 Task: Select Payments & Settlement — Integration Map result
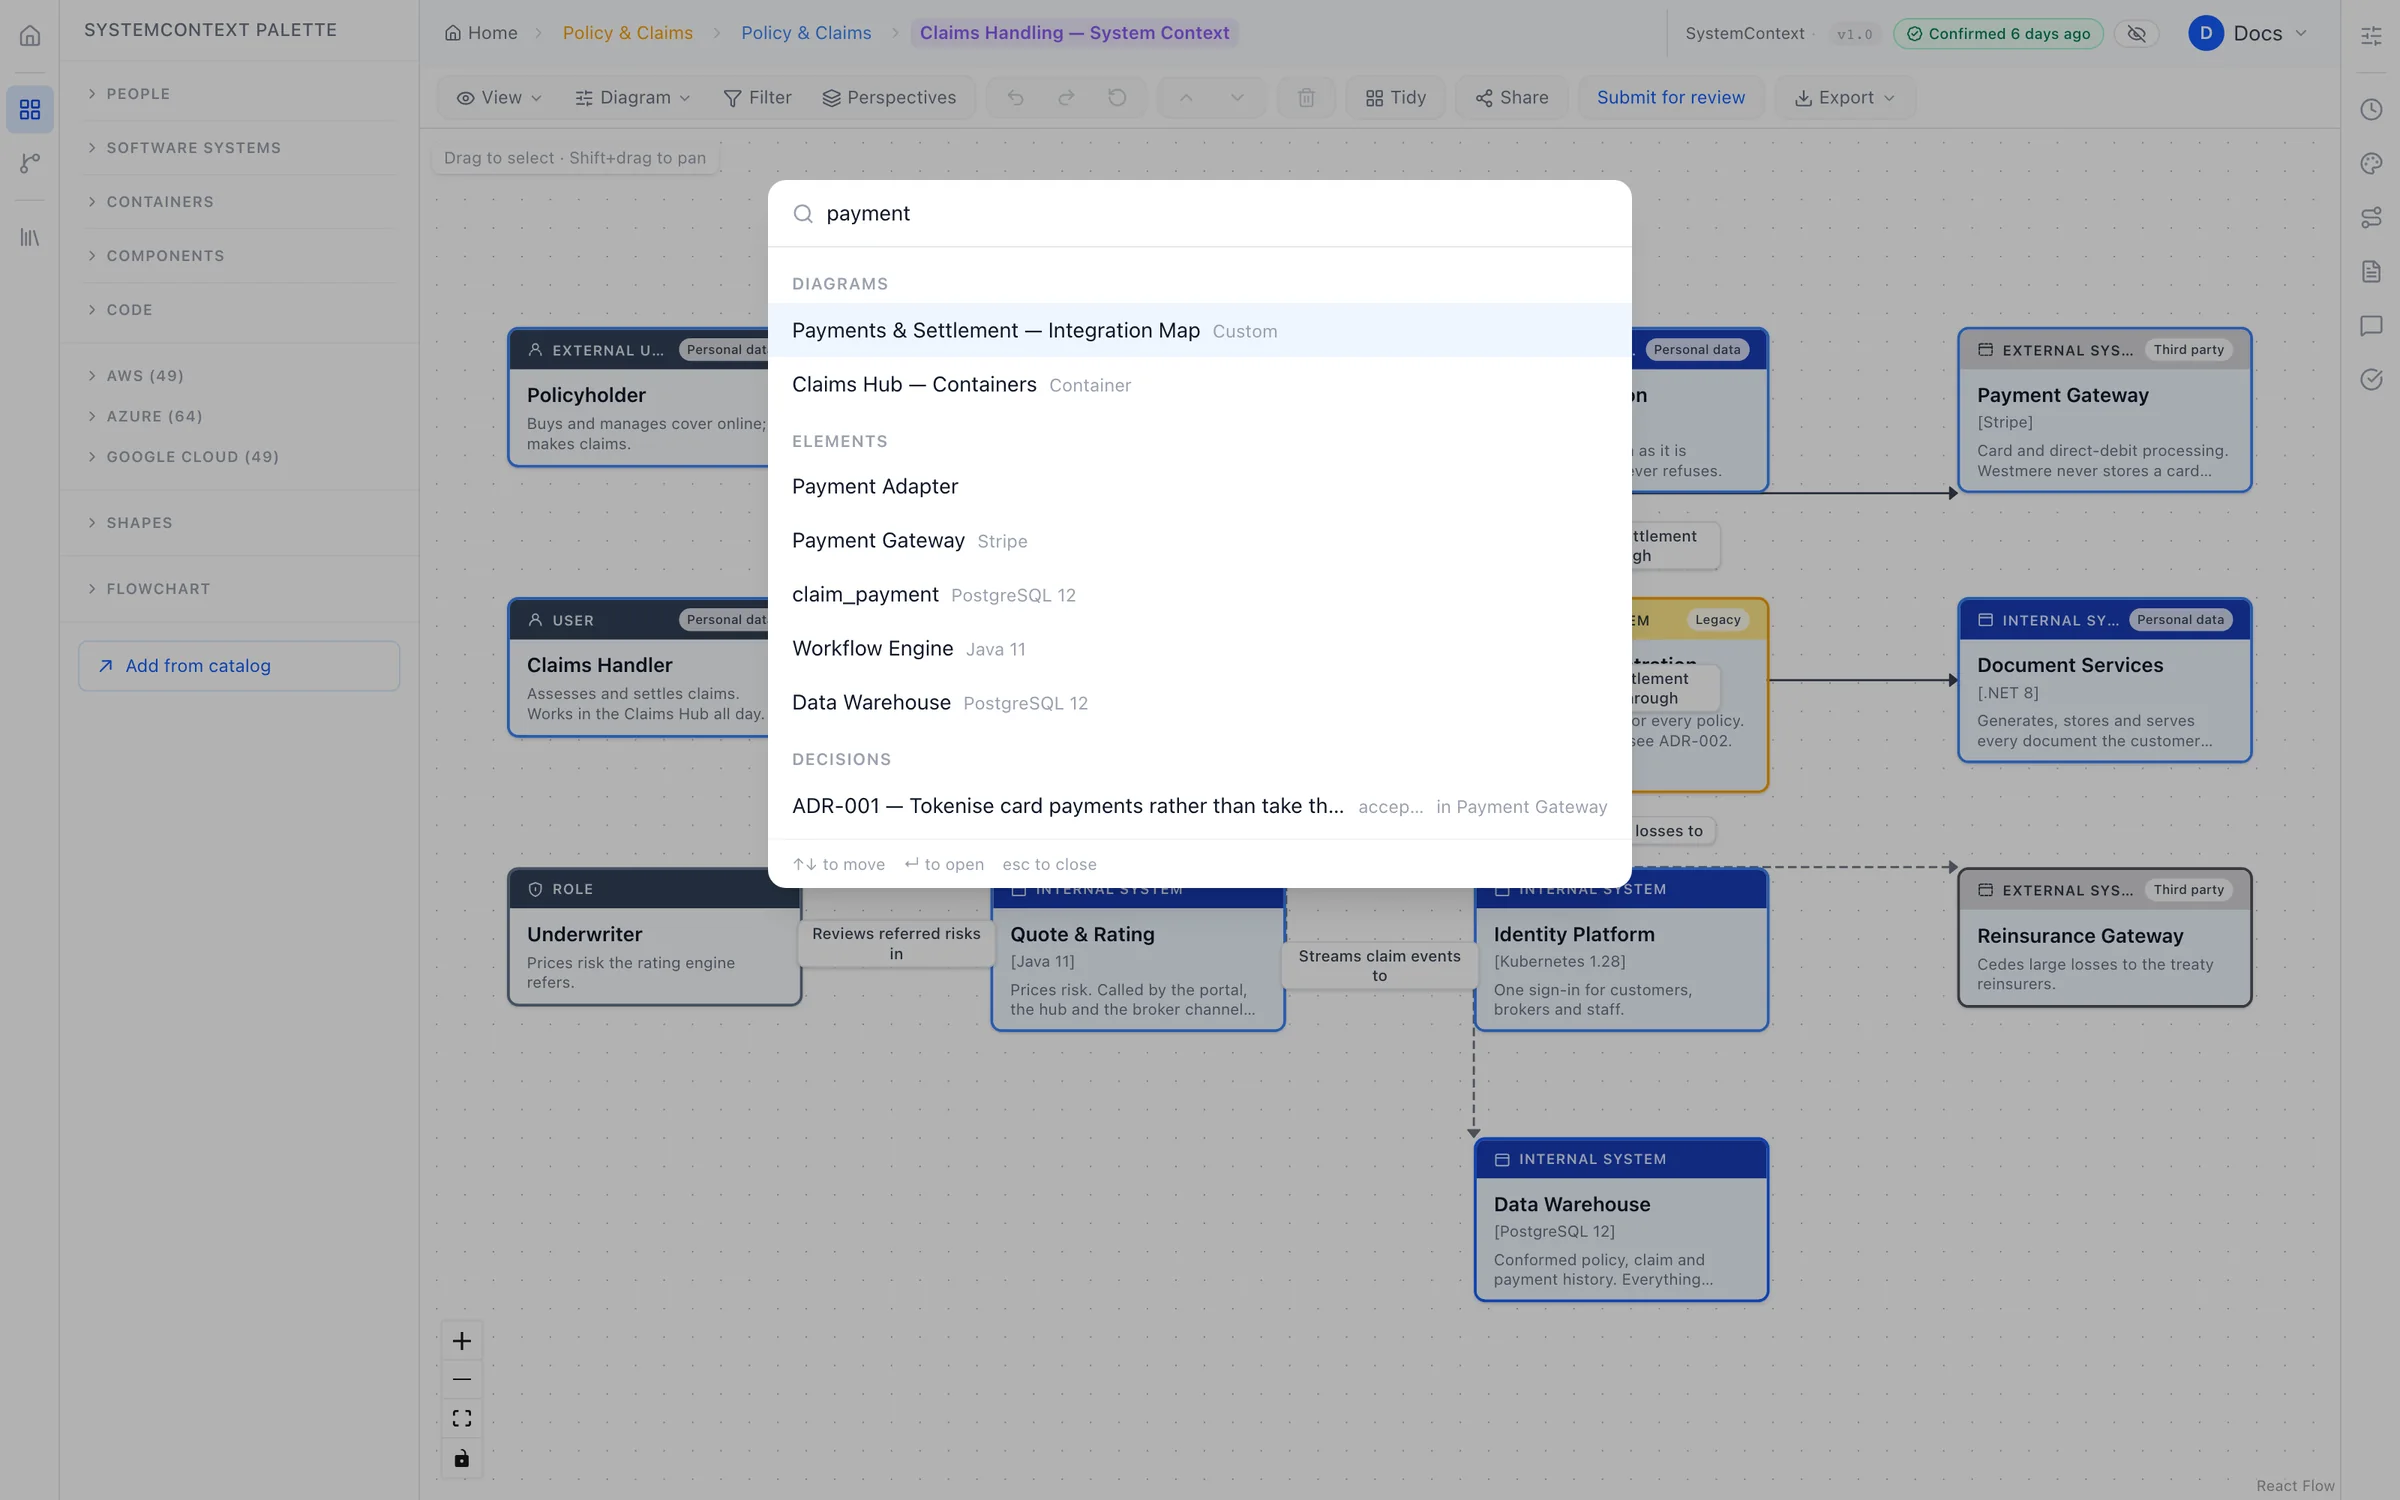[x=1200, y=330]
